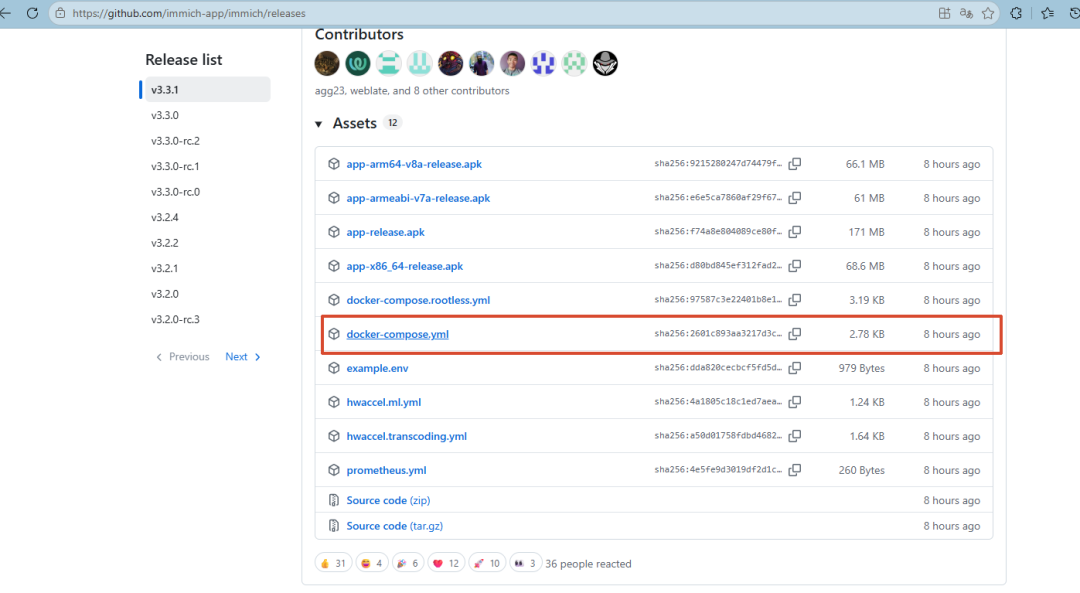
Task: Copy sha256 hash for example.env
Action: (x=795, y=368)
